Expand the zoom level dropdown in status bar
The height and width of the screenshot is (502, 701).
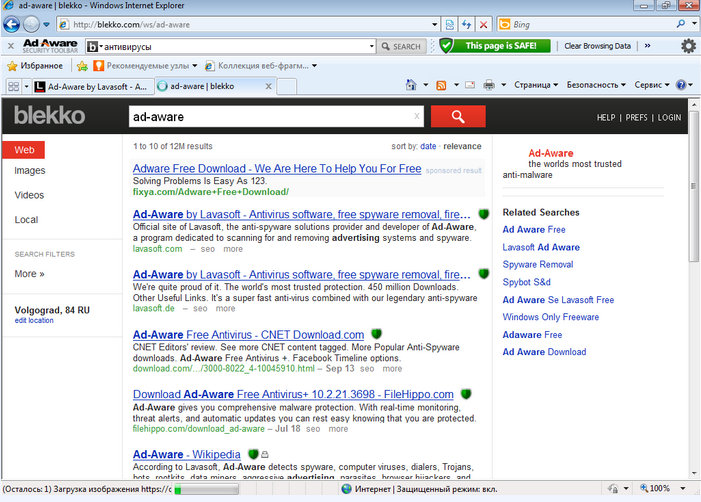click(x=683, y=489)
